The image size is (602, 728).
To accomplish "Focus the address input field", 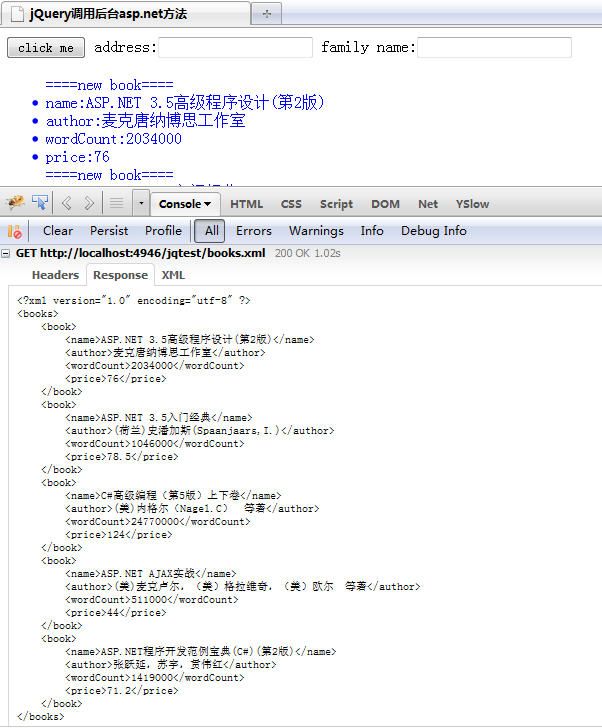I will [x=235, y=47].
